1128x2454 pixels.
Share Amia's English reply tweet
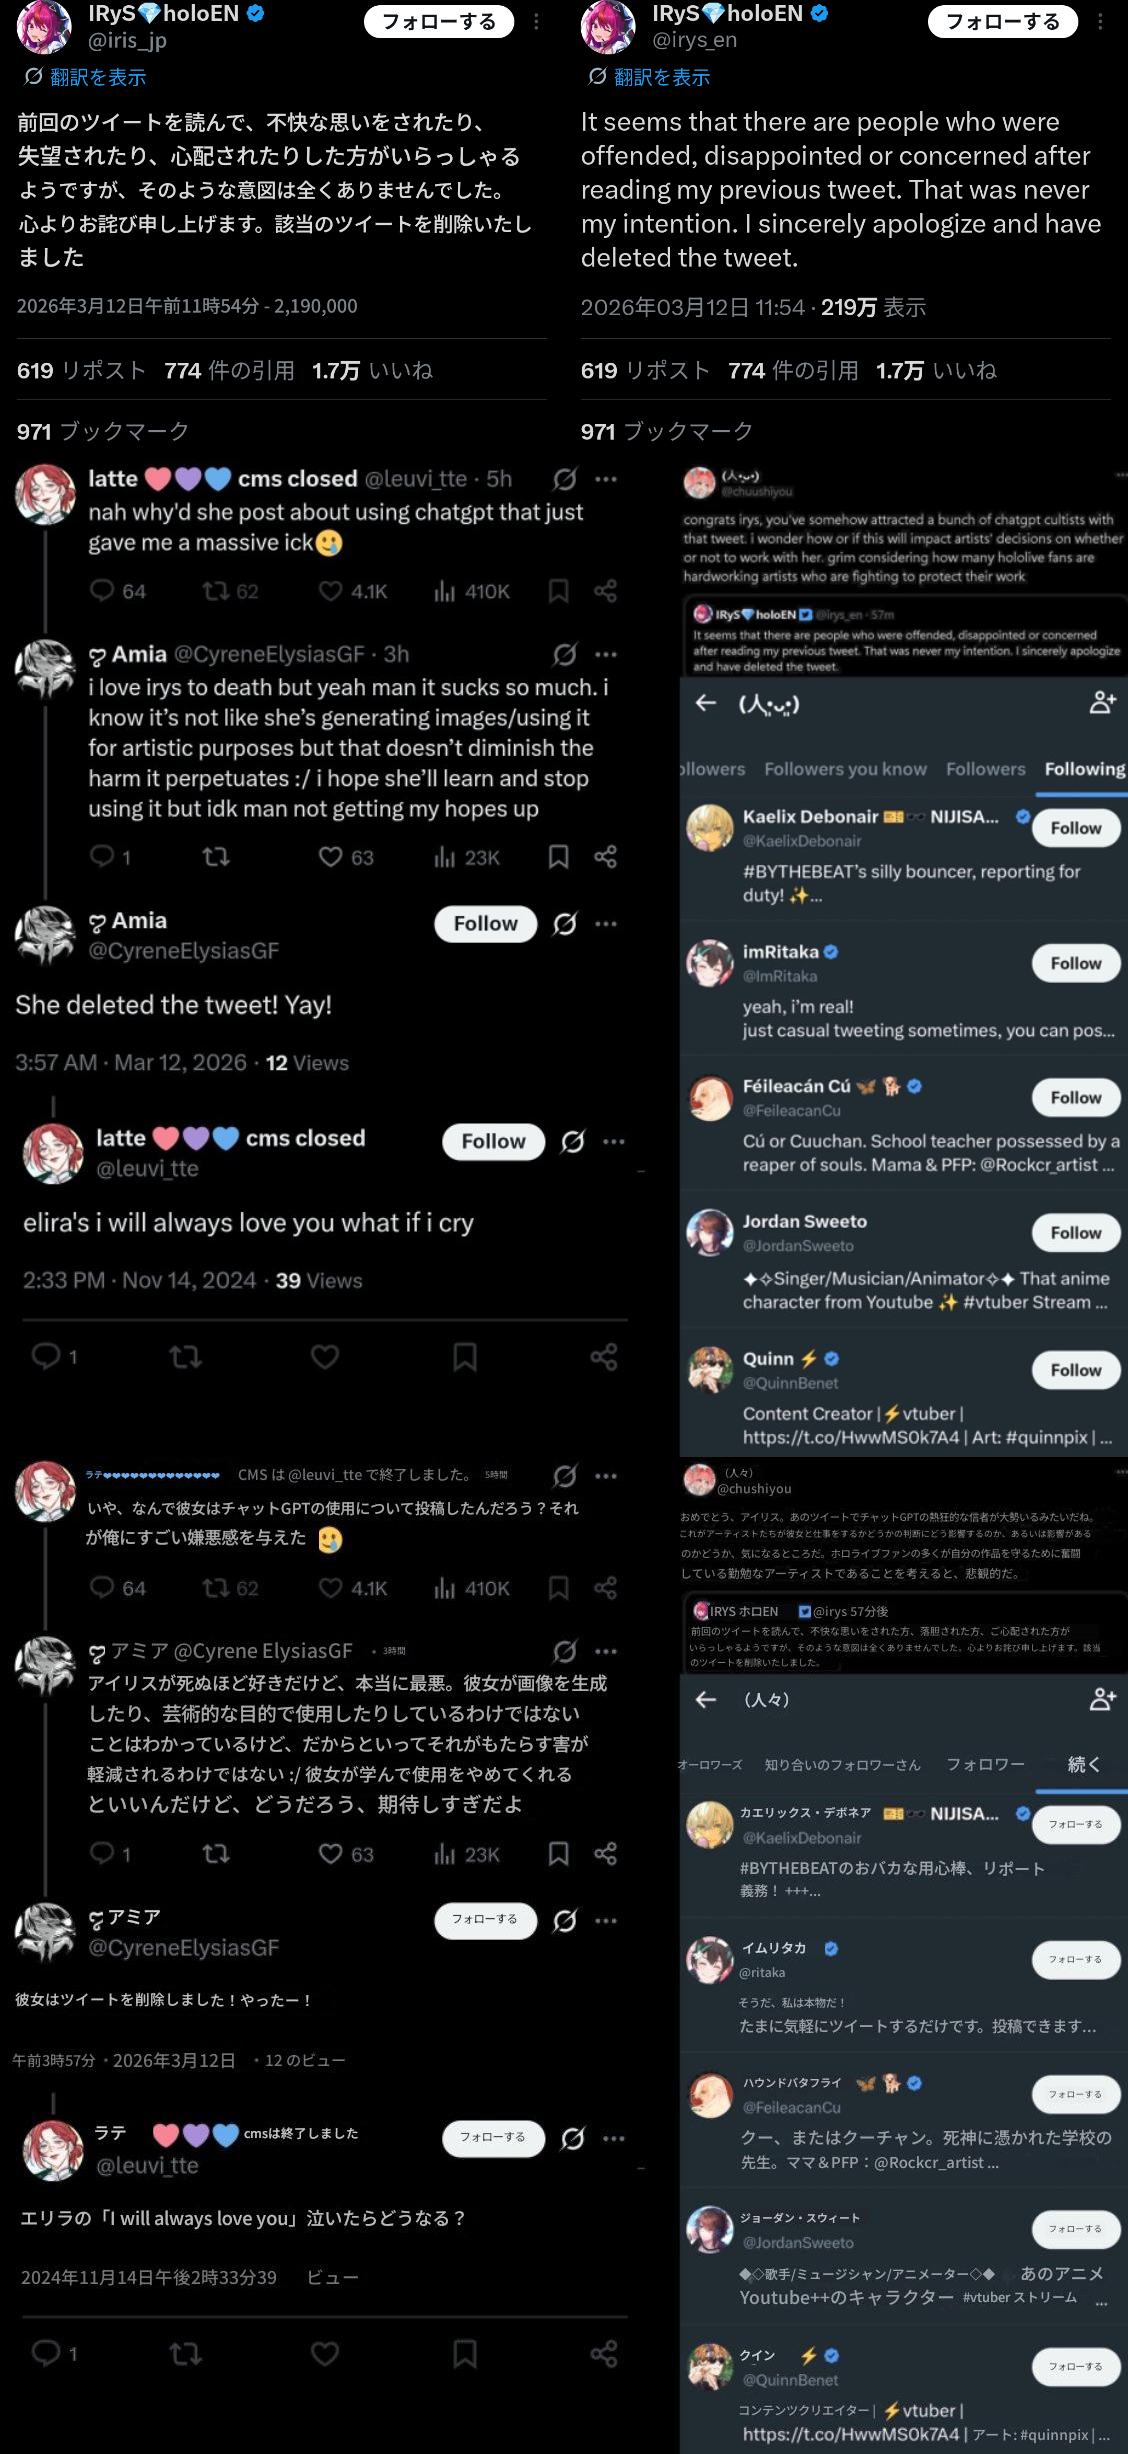(x=605, y=857)
